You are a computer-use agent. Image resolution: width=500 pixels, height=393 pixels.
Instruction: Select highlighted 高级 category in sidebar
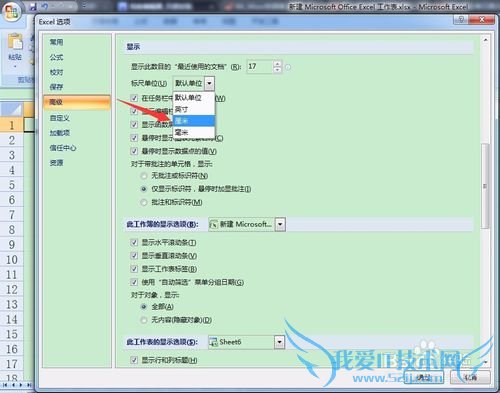point(77,102)
